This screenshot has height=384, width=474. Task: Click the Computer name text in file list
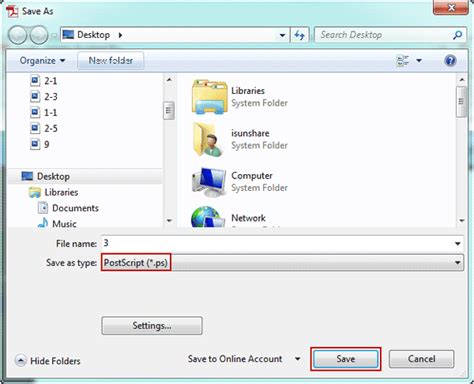[252, 175]
